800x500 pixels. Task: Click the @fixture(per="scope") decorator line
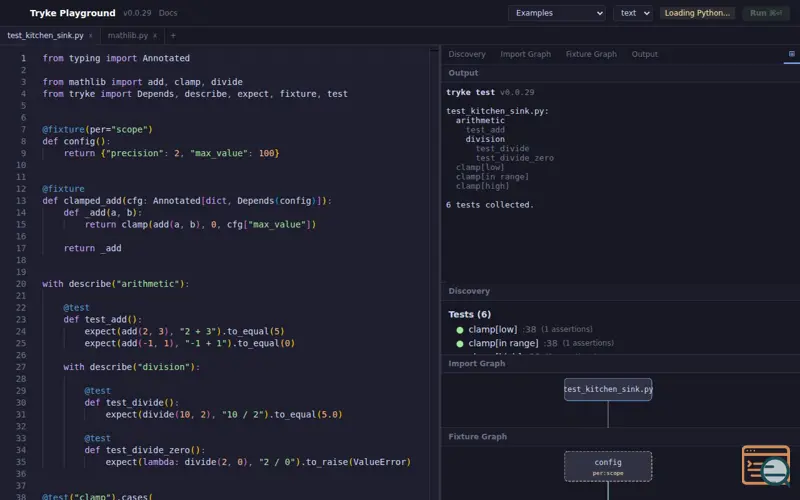[x=97, y=130]
